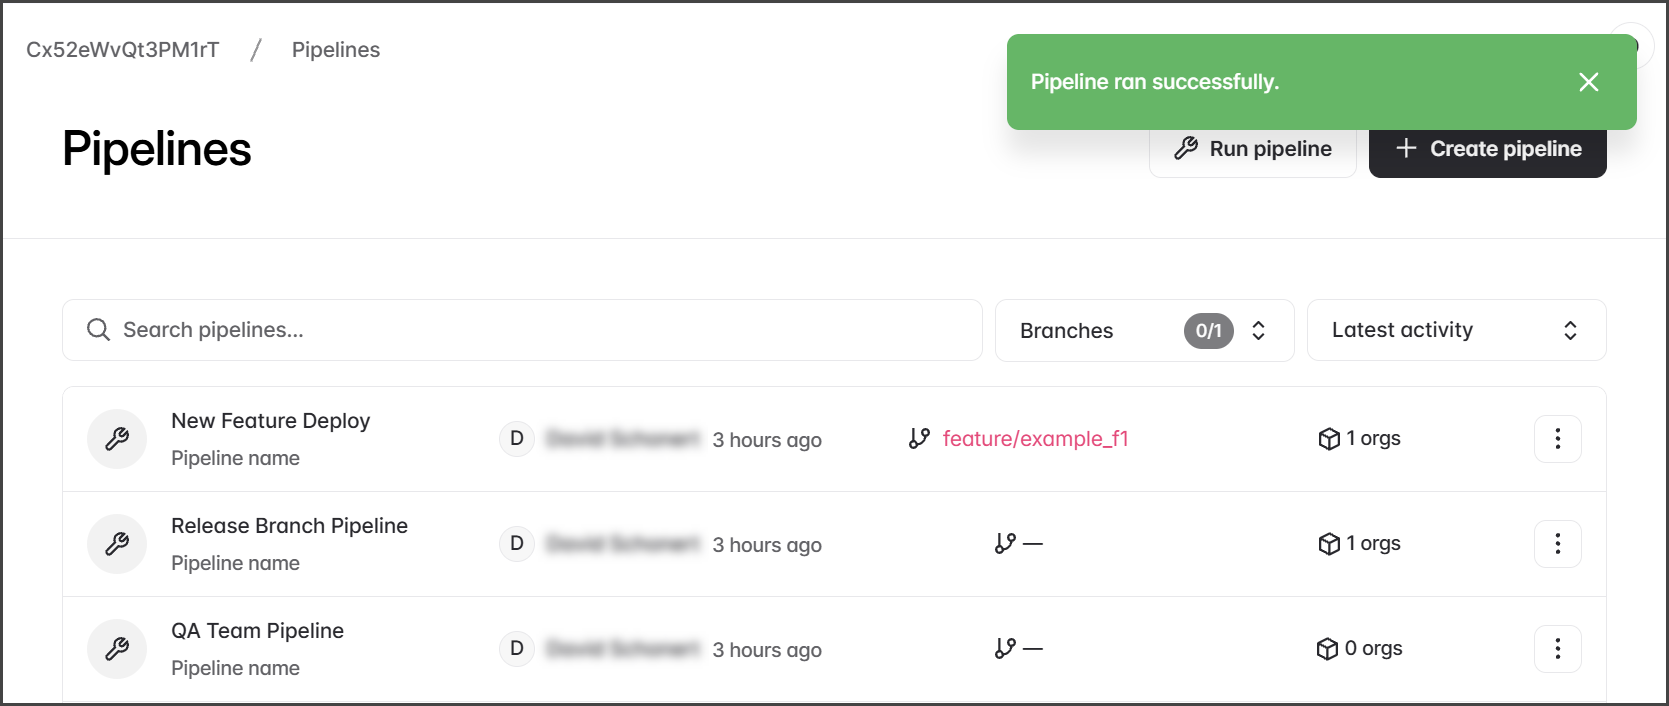Open the QA Team Pipeline entry
Screen dimensions: 1669x706
click(257, 631)
